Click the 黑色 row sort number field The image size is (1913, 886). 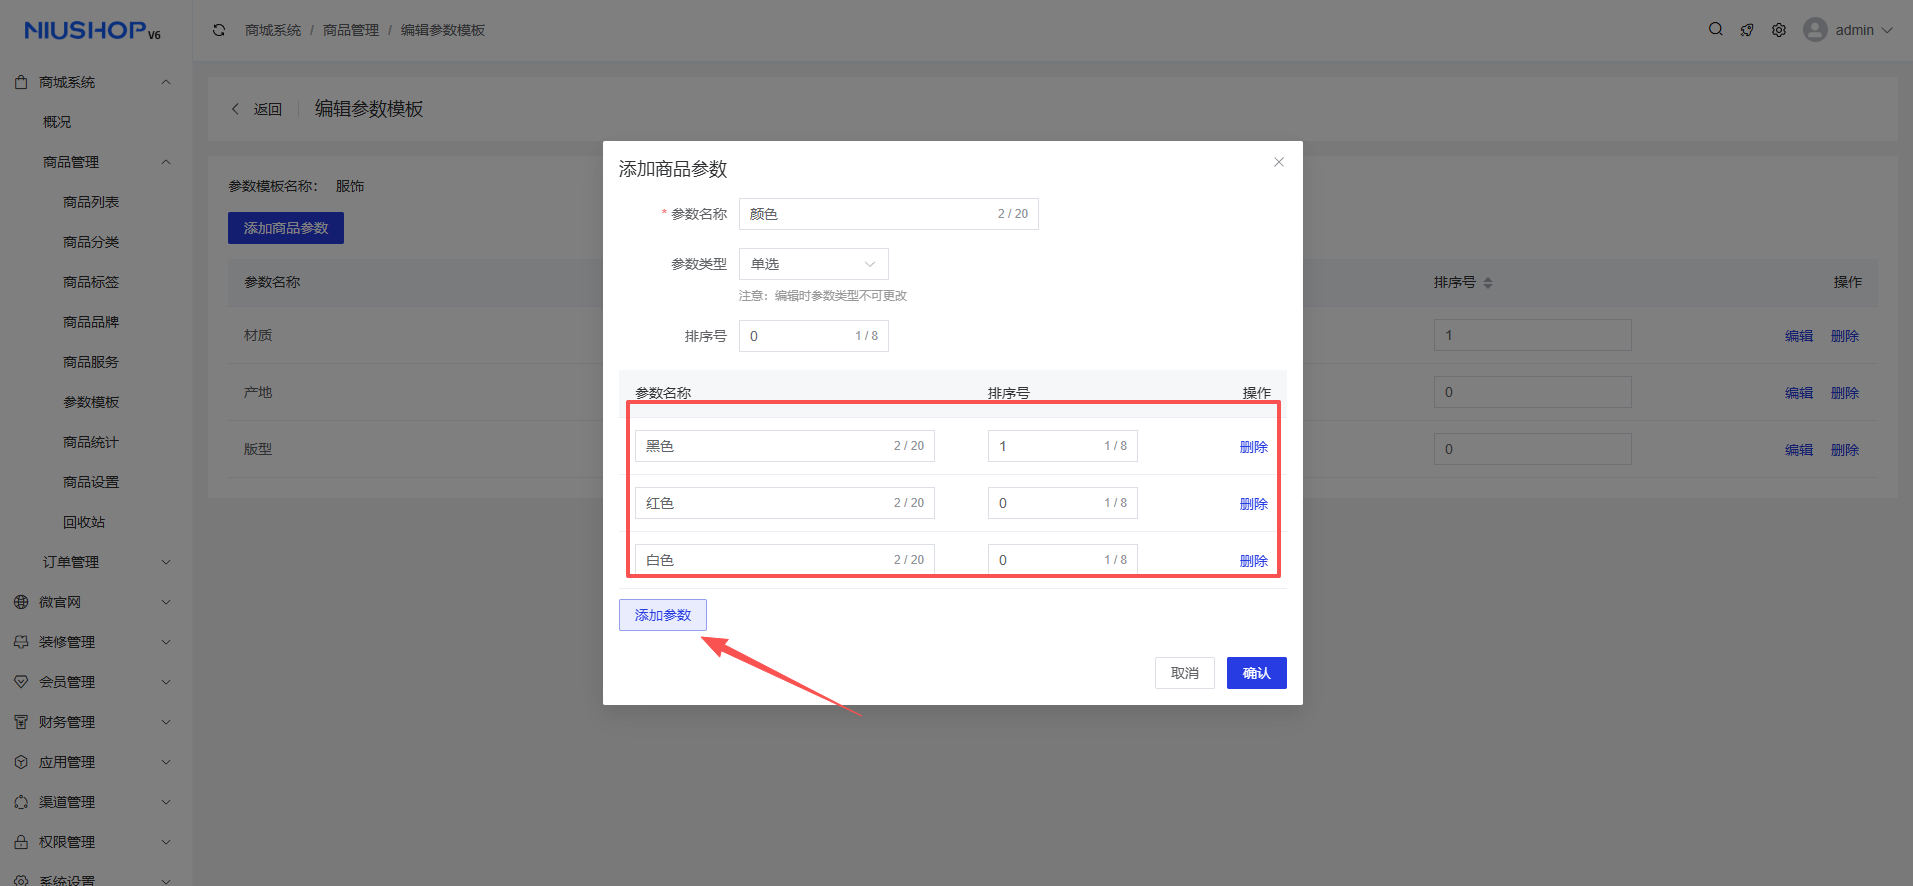click(x=1063, y=446)
